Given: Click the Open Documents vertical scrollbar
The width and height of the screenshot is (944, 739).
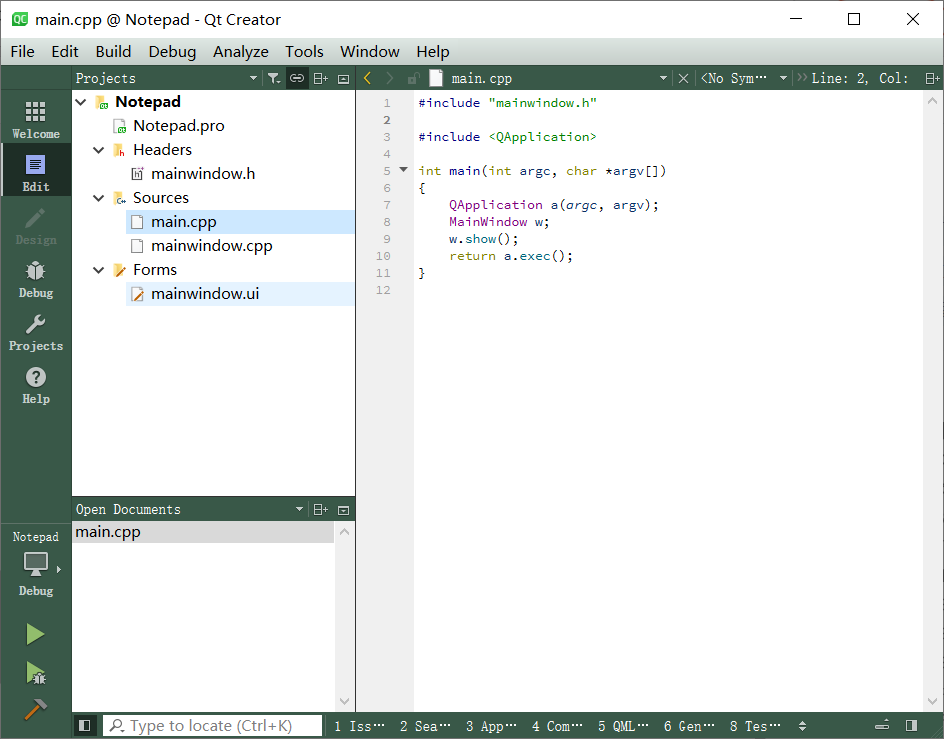Looking at the screenshot, I should click(344, 617).
